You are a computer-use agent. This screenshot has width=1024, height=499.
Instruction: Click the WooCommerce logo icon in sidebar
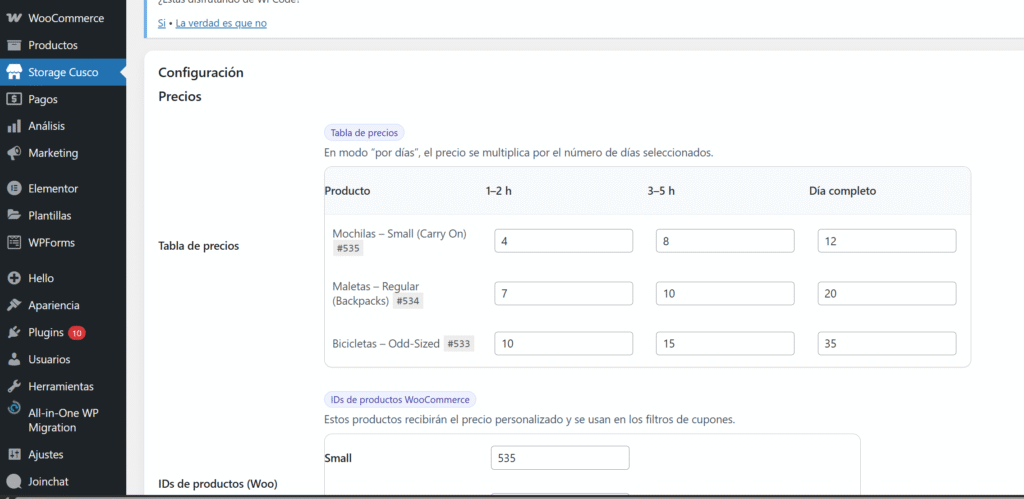tap(14, 18)
